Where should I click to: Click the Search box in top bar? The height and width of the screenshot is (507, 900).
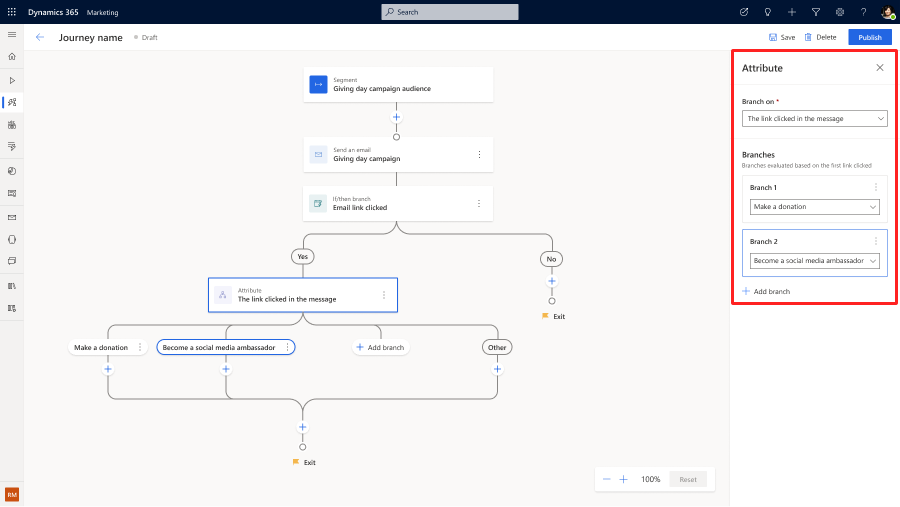[x=450, y=12]
